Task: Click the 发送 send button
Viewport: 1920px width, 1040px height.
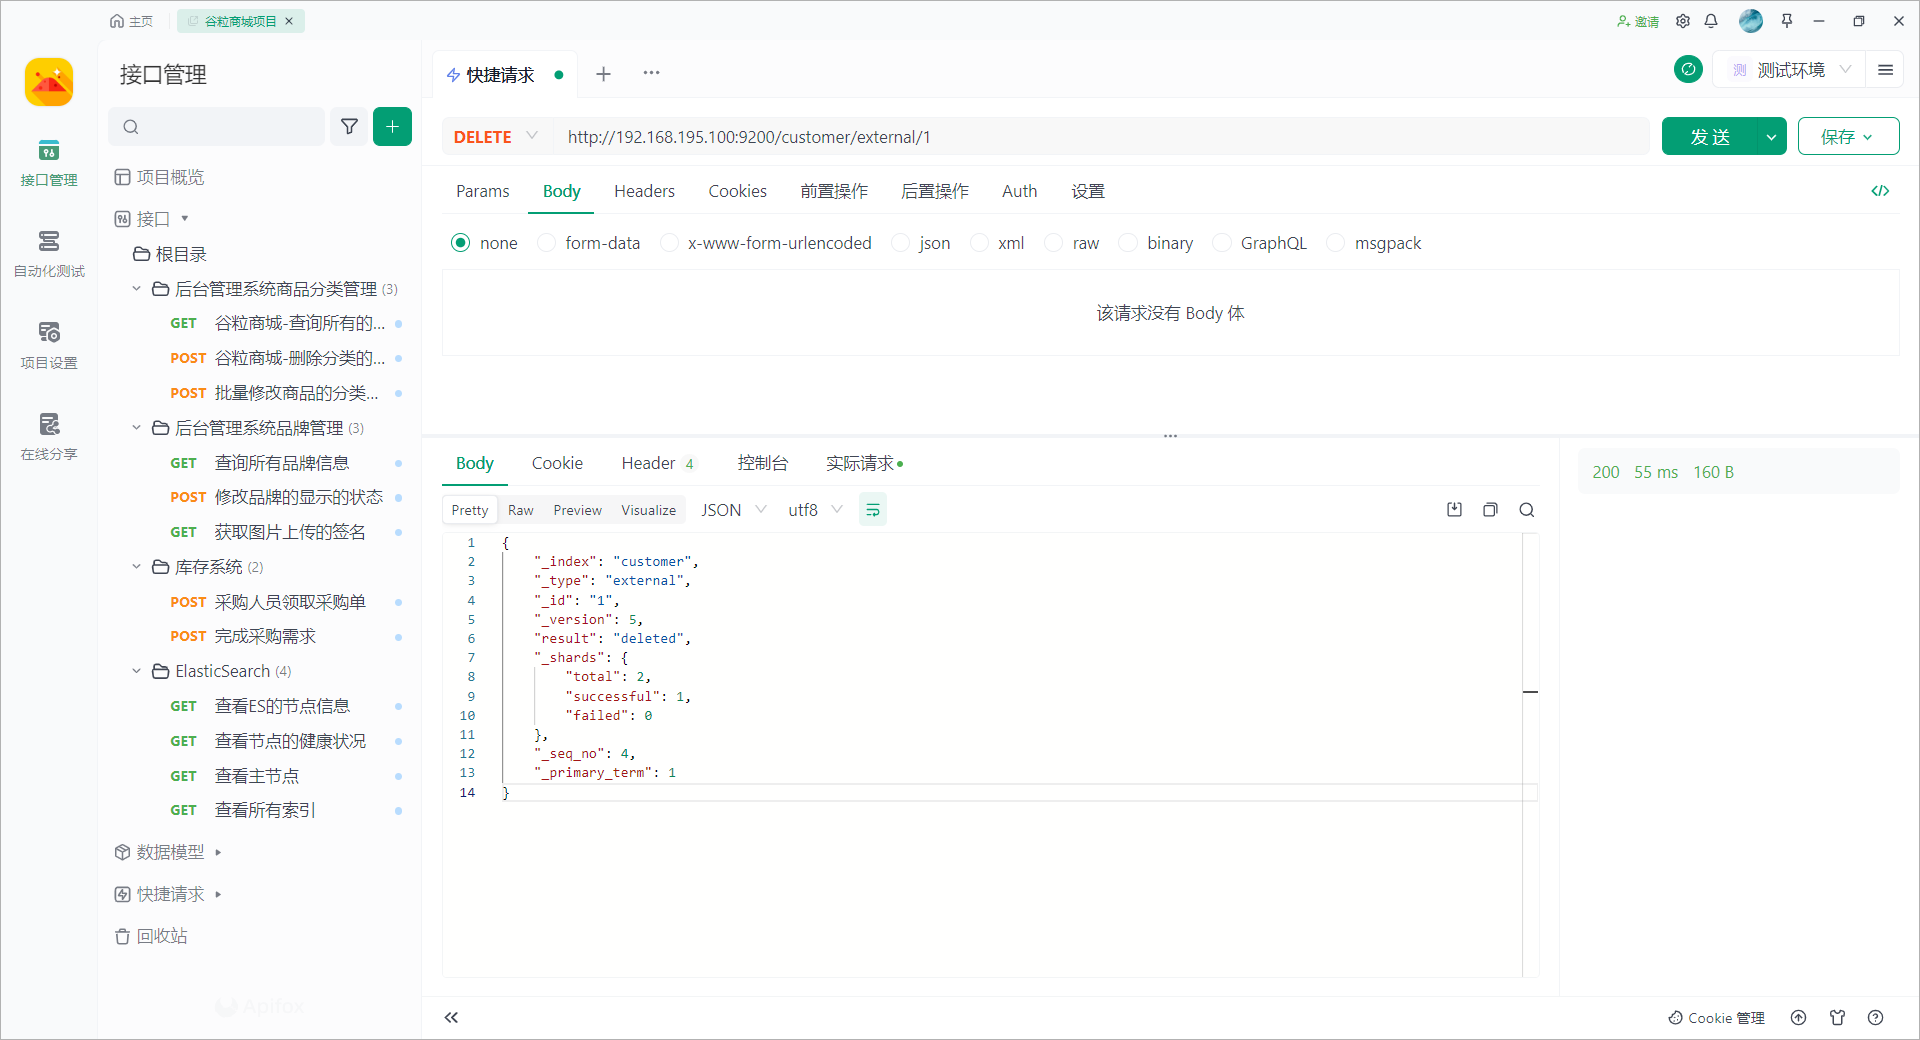Action: (1709, 137)
